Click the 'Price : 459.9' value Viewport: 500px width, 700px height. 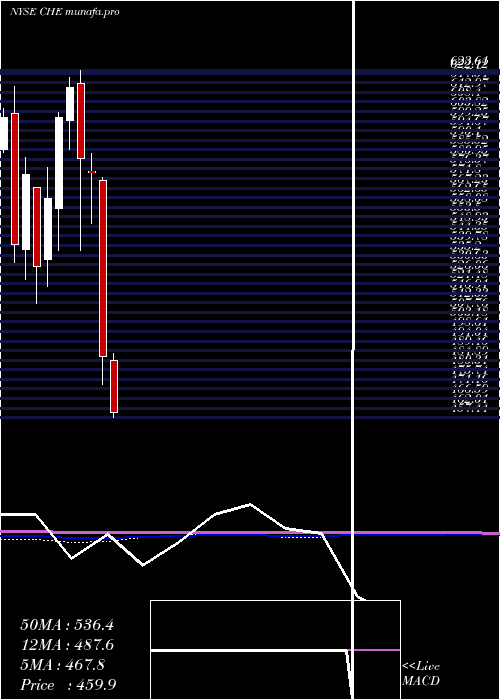coord(69,685)
